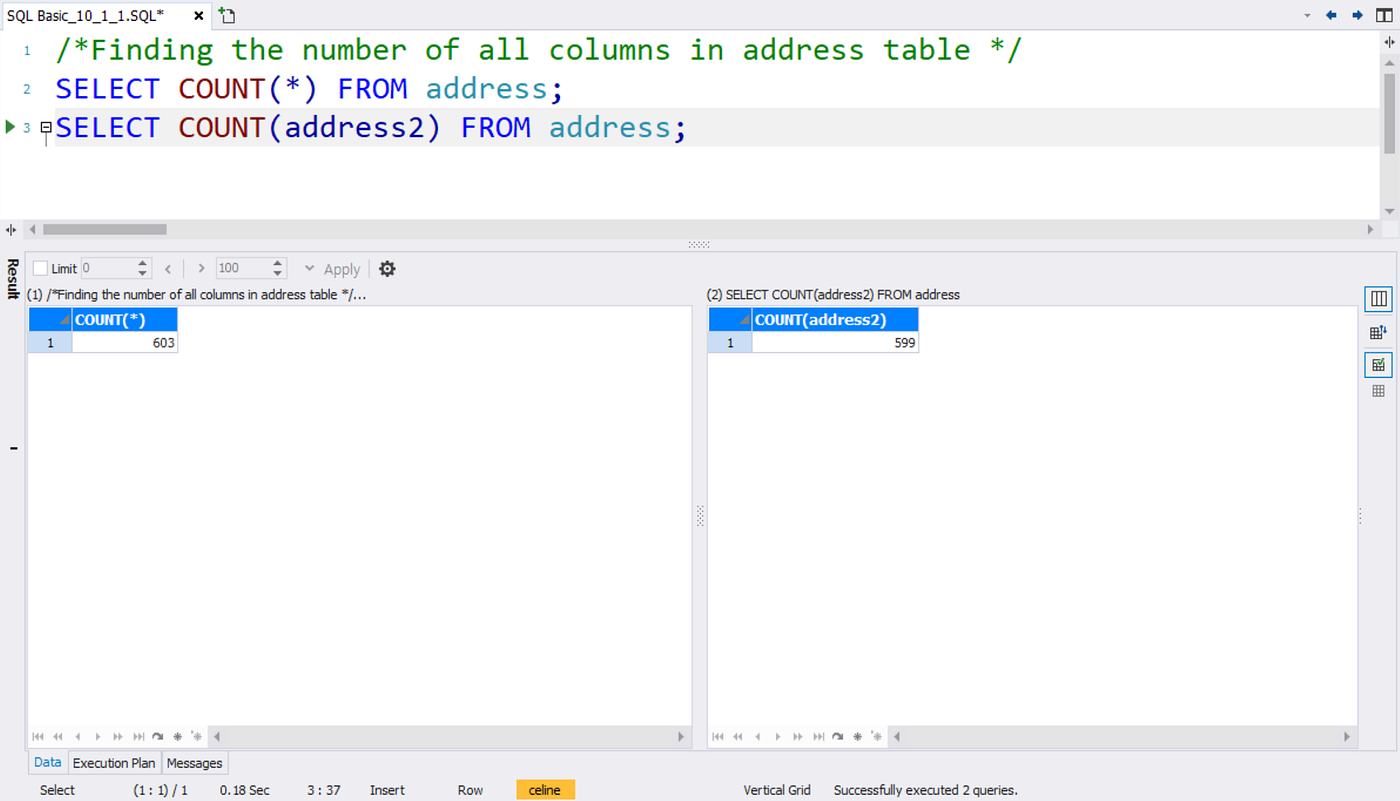Click line 2 SELECT COUNT(*) statement
The height and width of the screenshot is (801, 1400).
pyautogui.click(x=310, y=89)
